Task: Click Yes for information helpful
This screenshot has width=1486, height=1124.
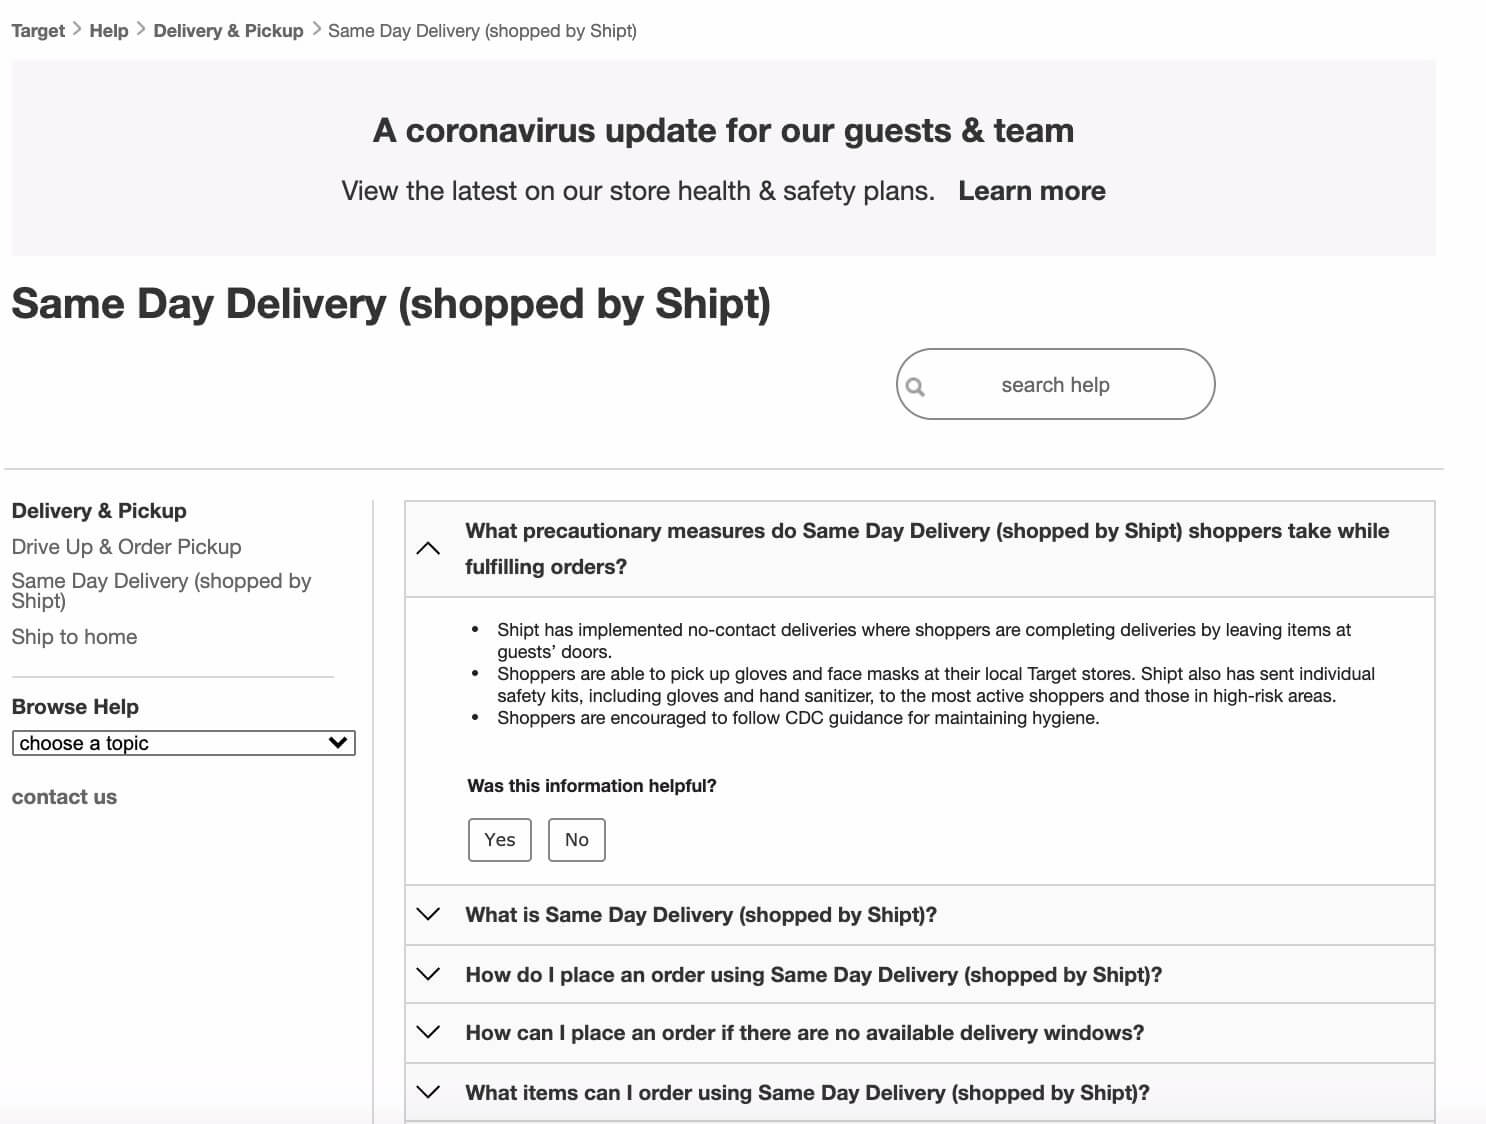Action: click(499, 840)
